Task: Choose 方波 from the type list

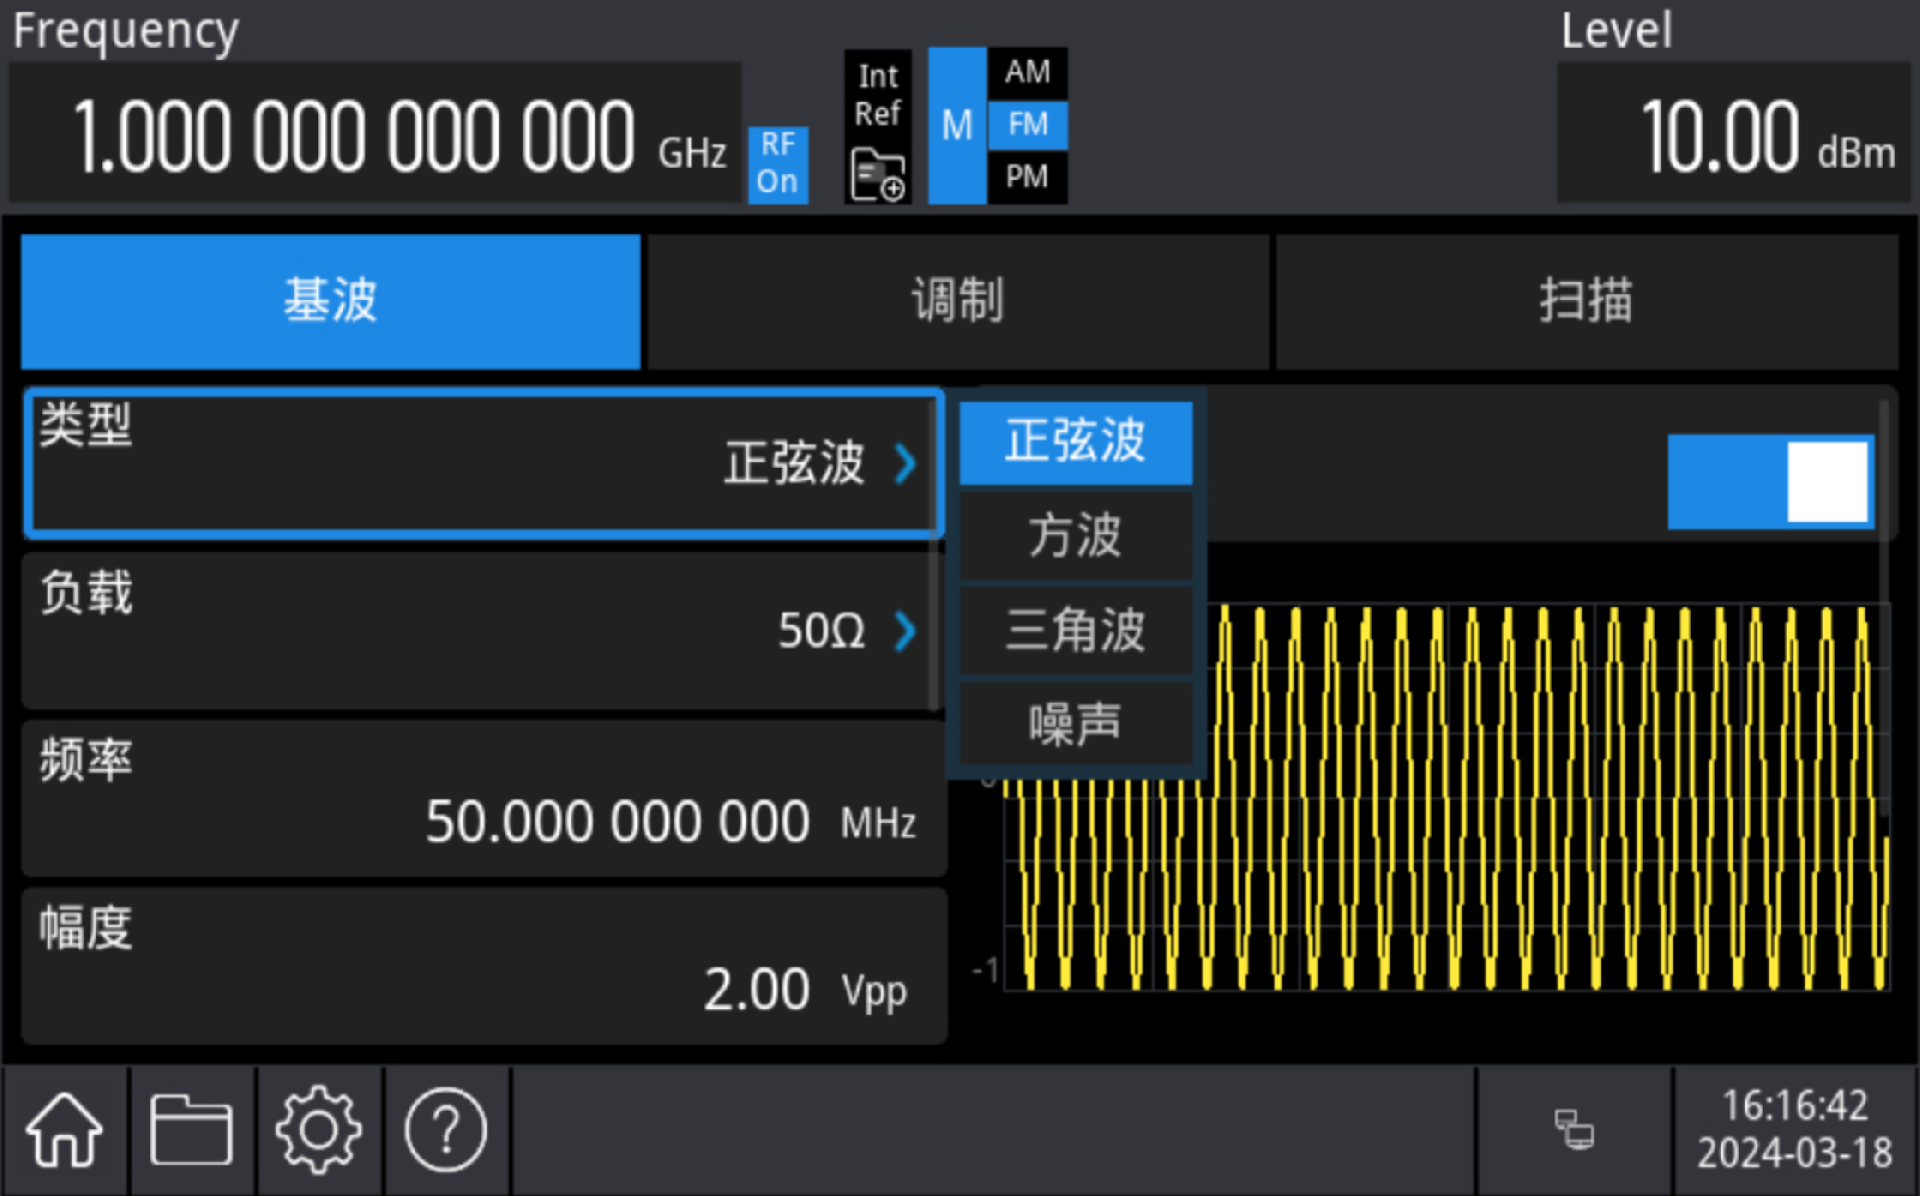Action: (x=1076, y=535)
